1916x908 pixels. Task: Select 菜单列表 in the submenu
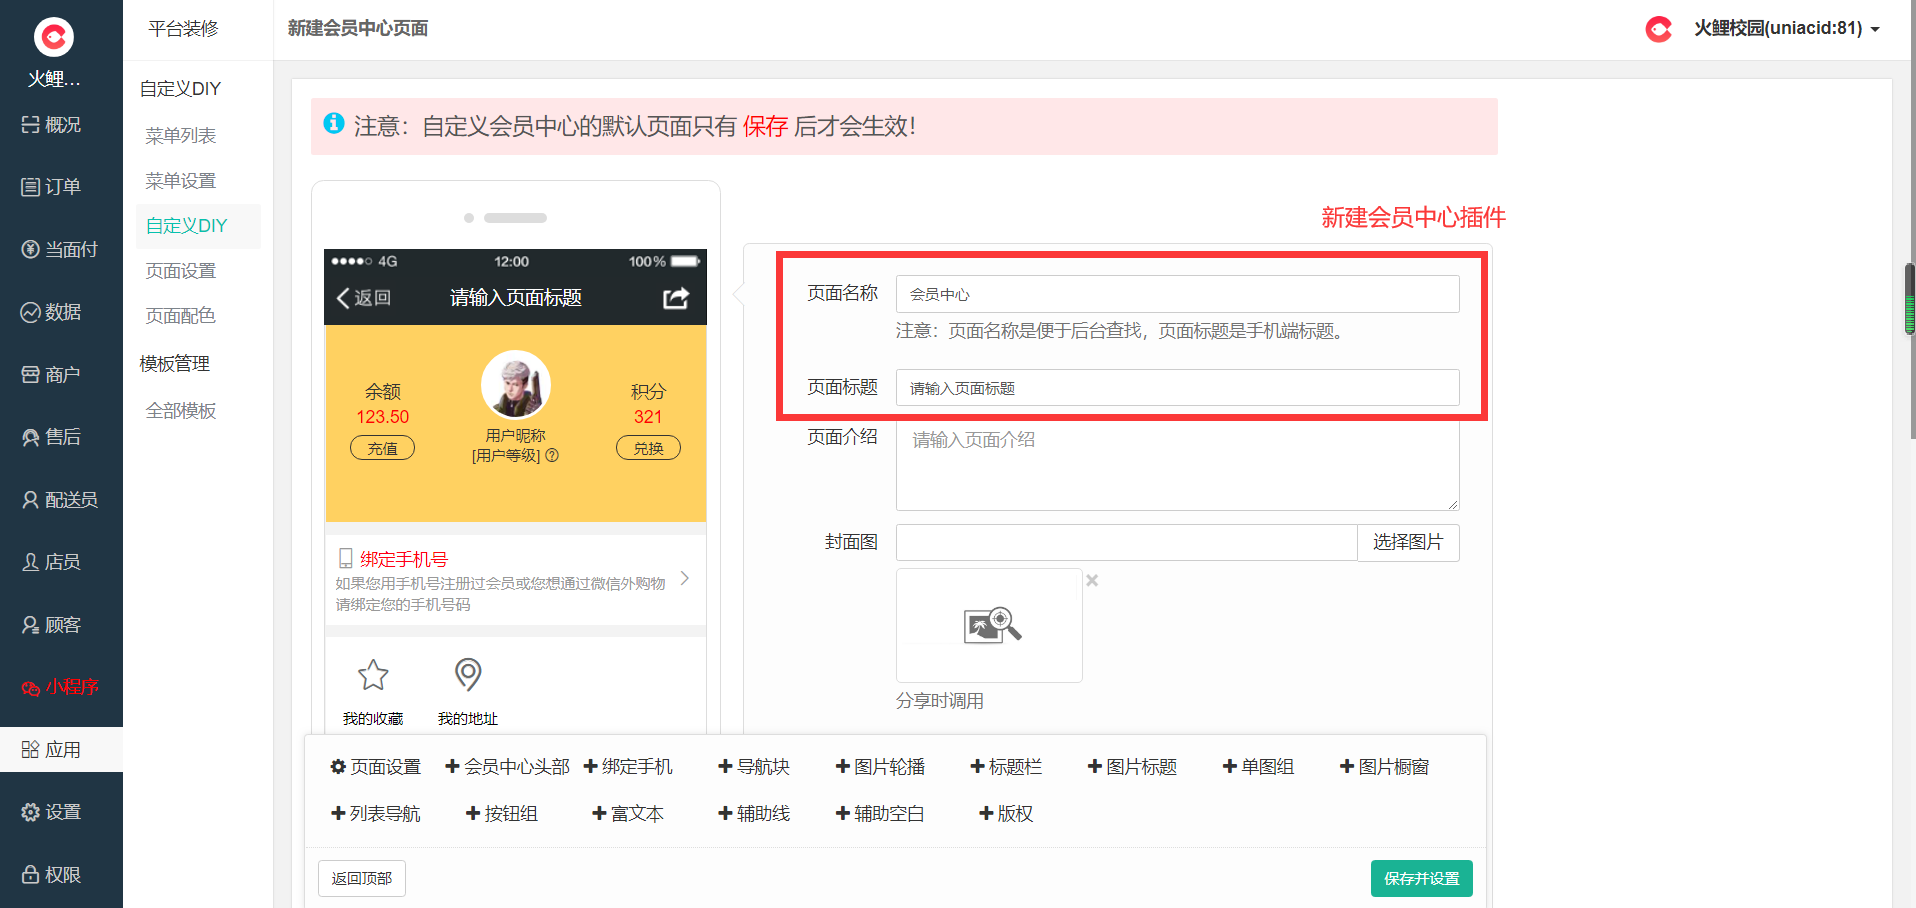tap(180, 135)
